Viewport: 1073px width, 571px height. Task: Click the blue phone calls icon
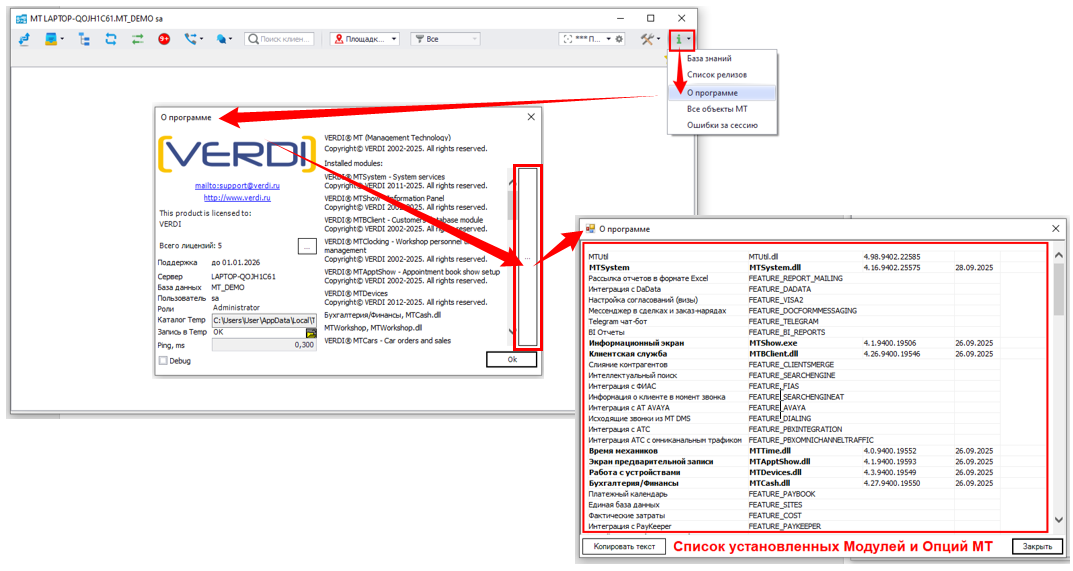point(190,39)
